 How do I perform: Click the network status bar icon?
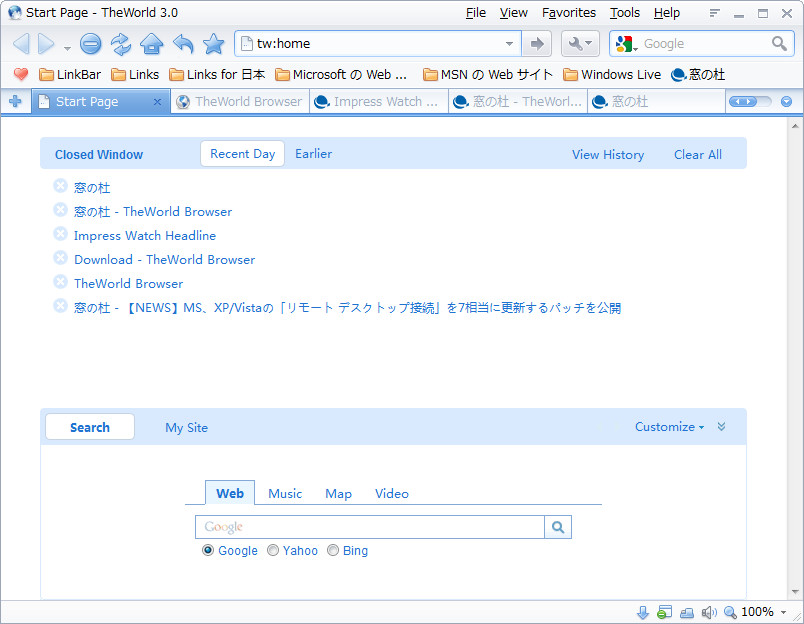(x=687, y=612)
